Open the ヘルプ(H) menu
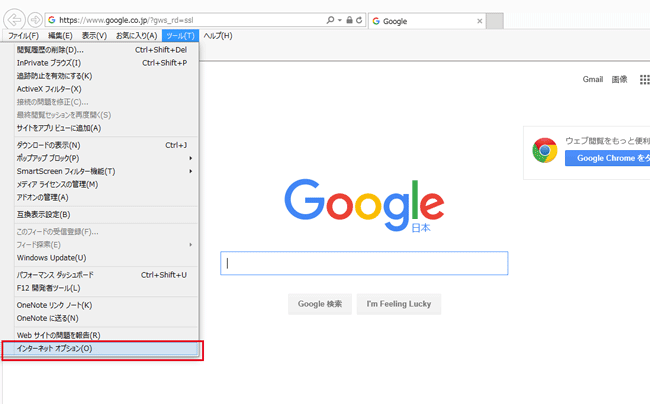The height and width of the screenshot is (404, 650). [x=218, y=36]
